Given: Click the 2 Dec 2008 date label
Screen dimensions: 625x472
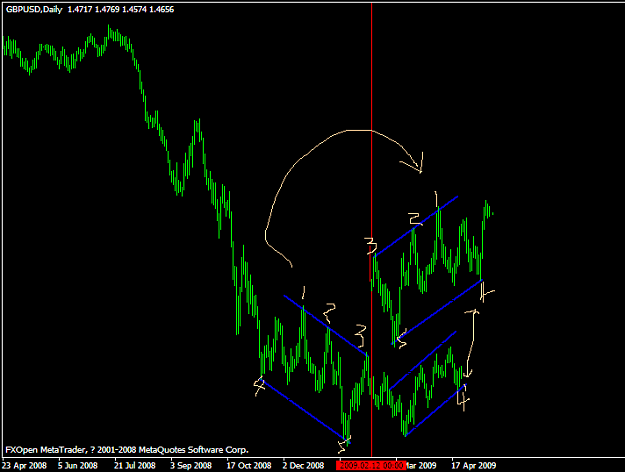Looking at the screenshot, I should [303, 465].
